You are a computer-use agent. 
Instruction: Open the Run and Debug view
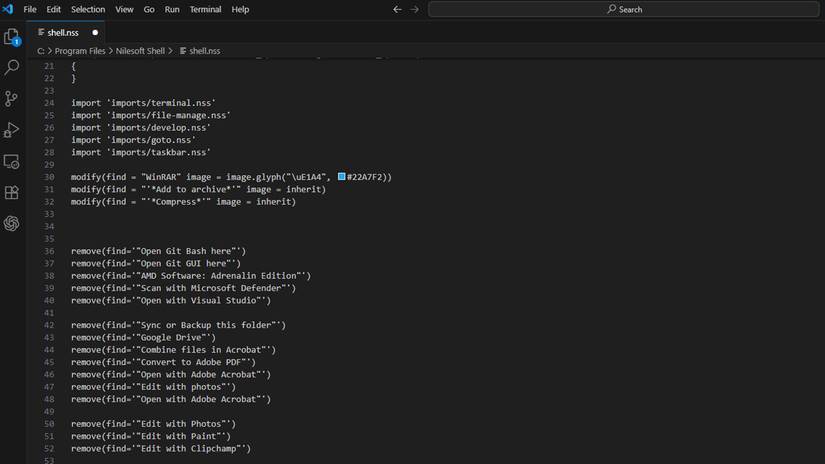[12, 130]
